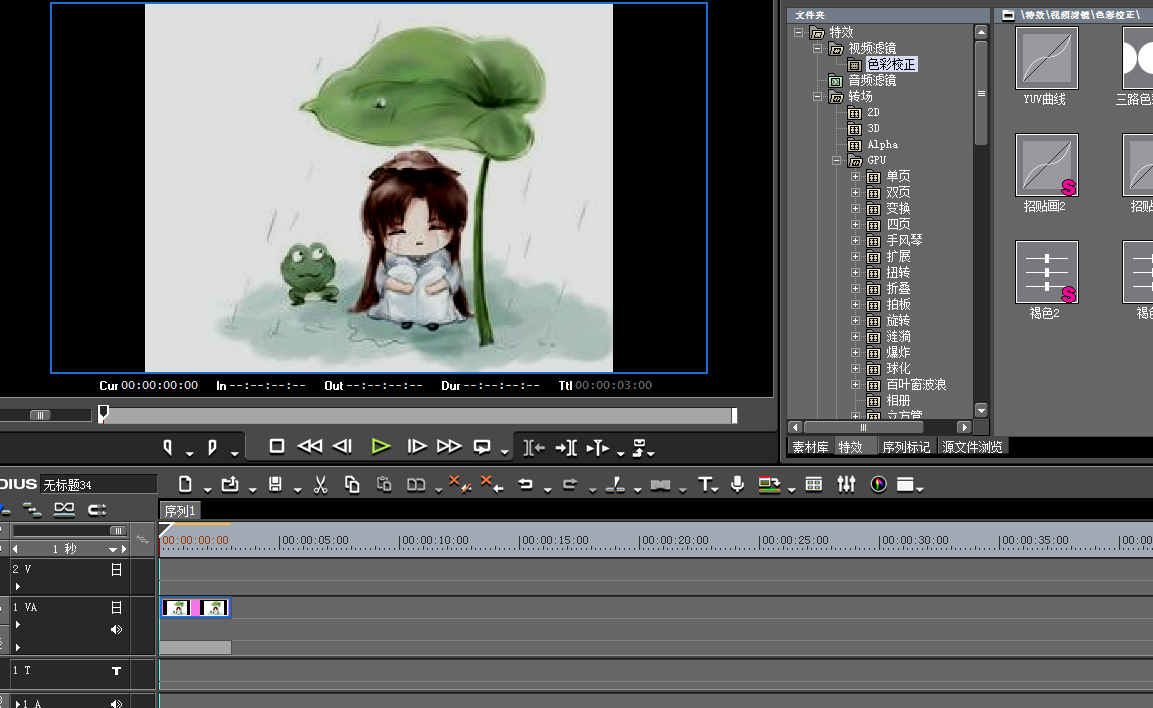Switch to the 素材库 tab
The height and width of the screenshot is (708, 1153).
(810, 447)
